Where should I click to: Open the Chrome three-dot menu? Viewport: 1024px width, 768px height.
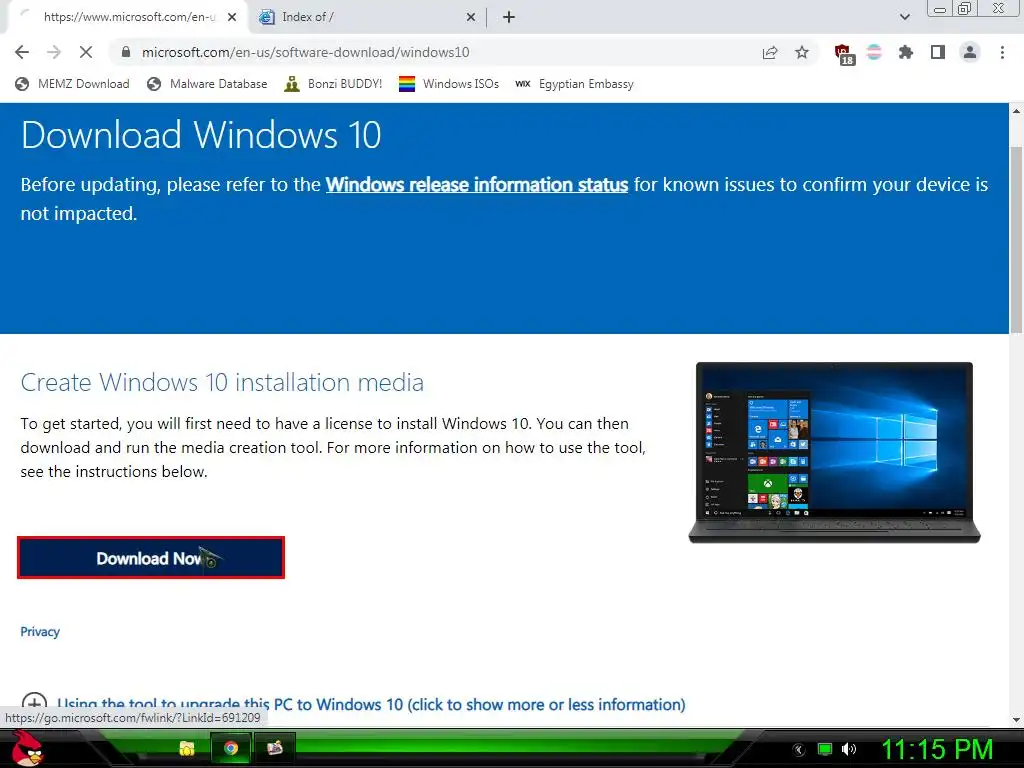(1002, 52)
